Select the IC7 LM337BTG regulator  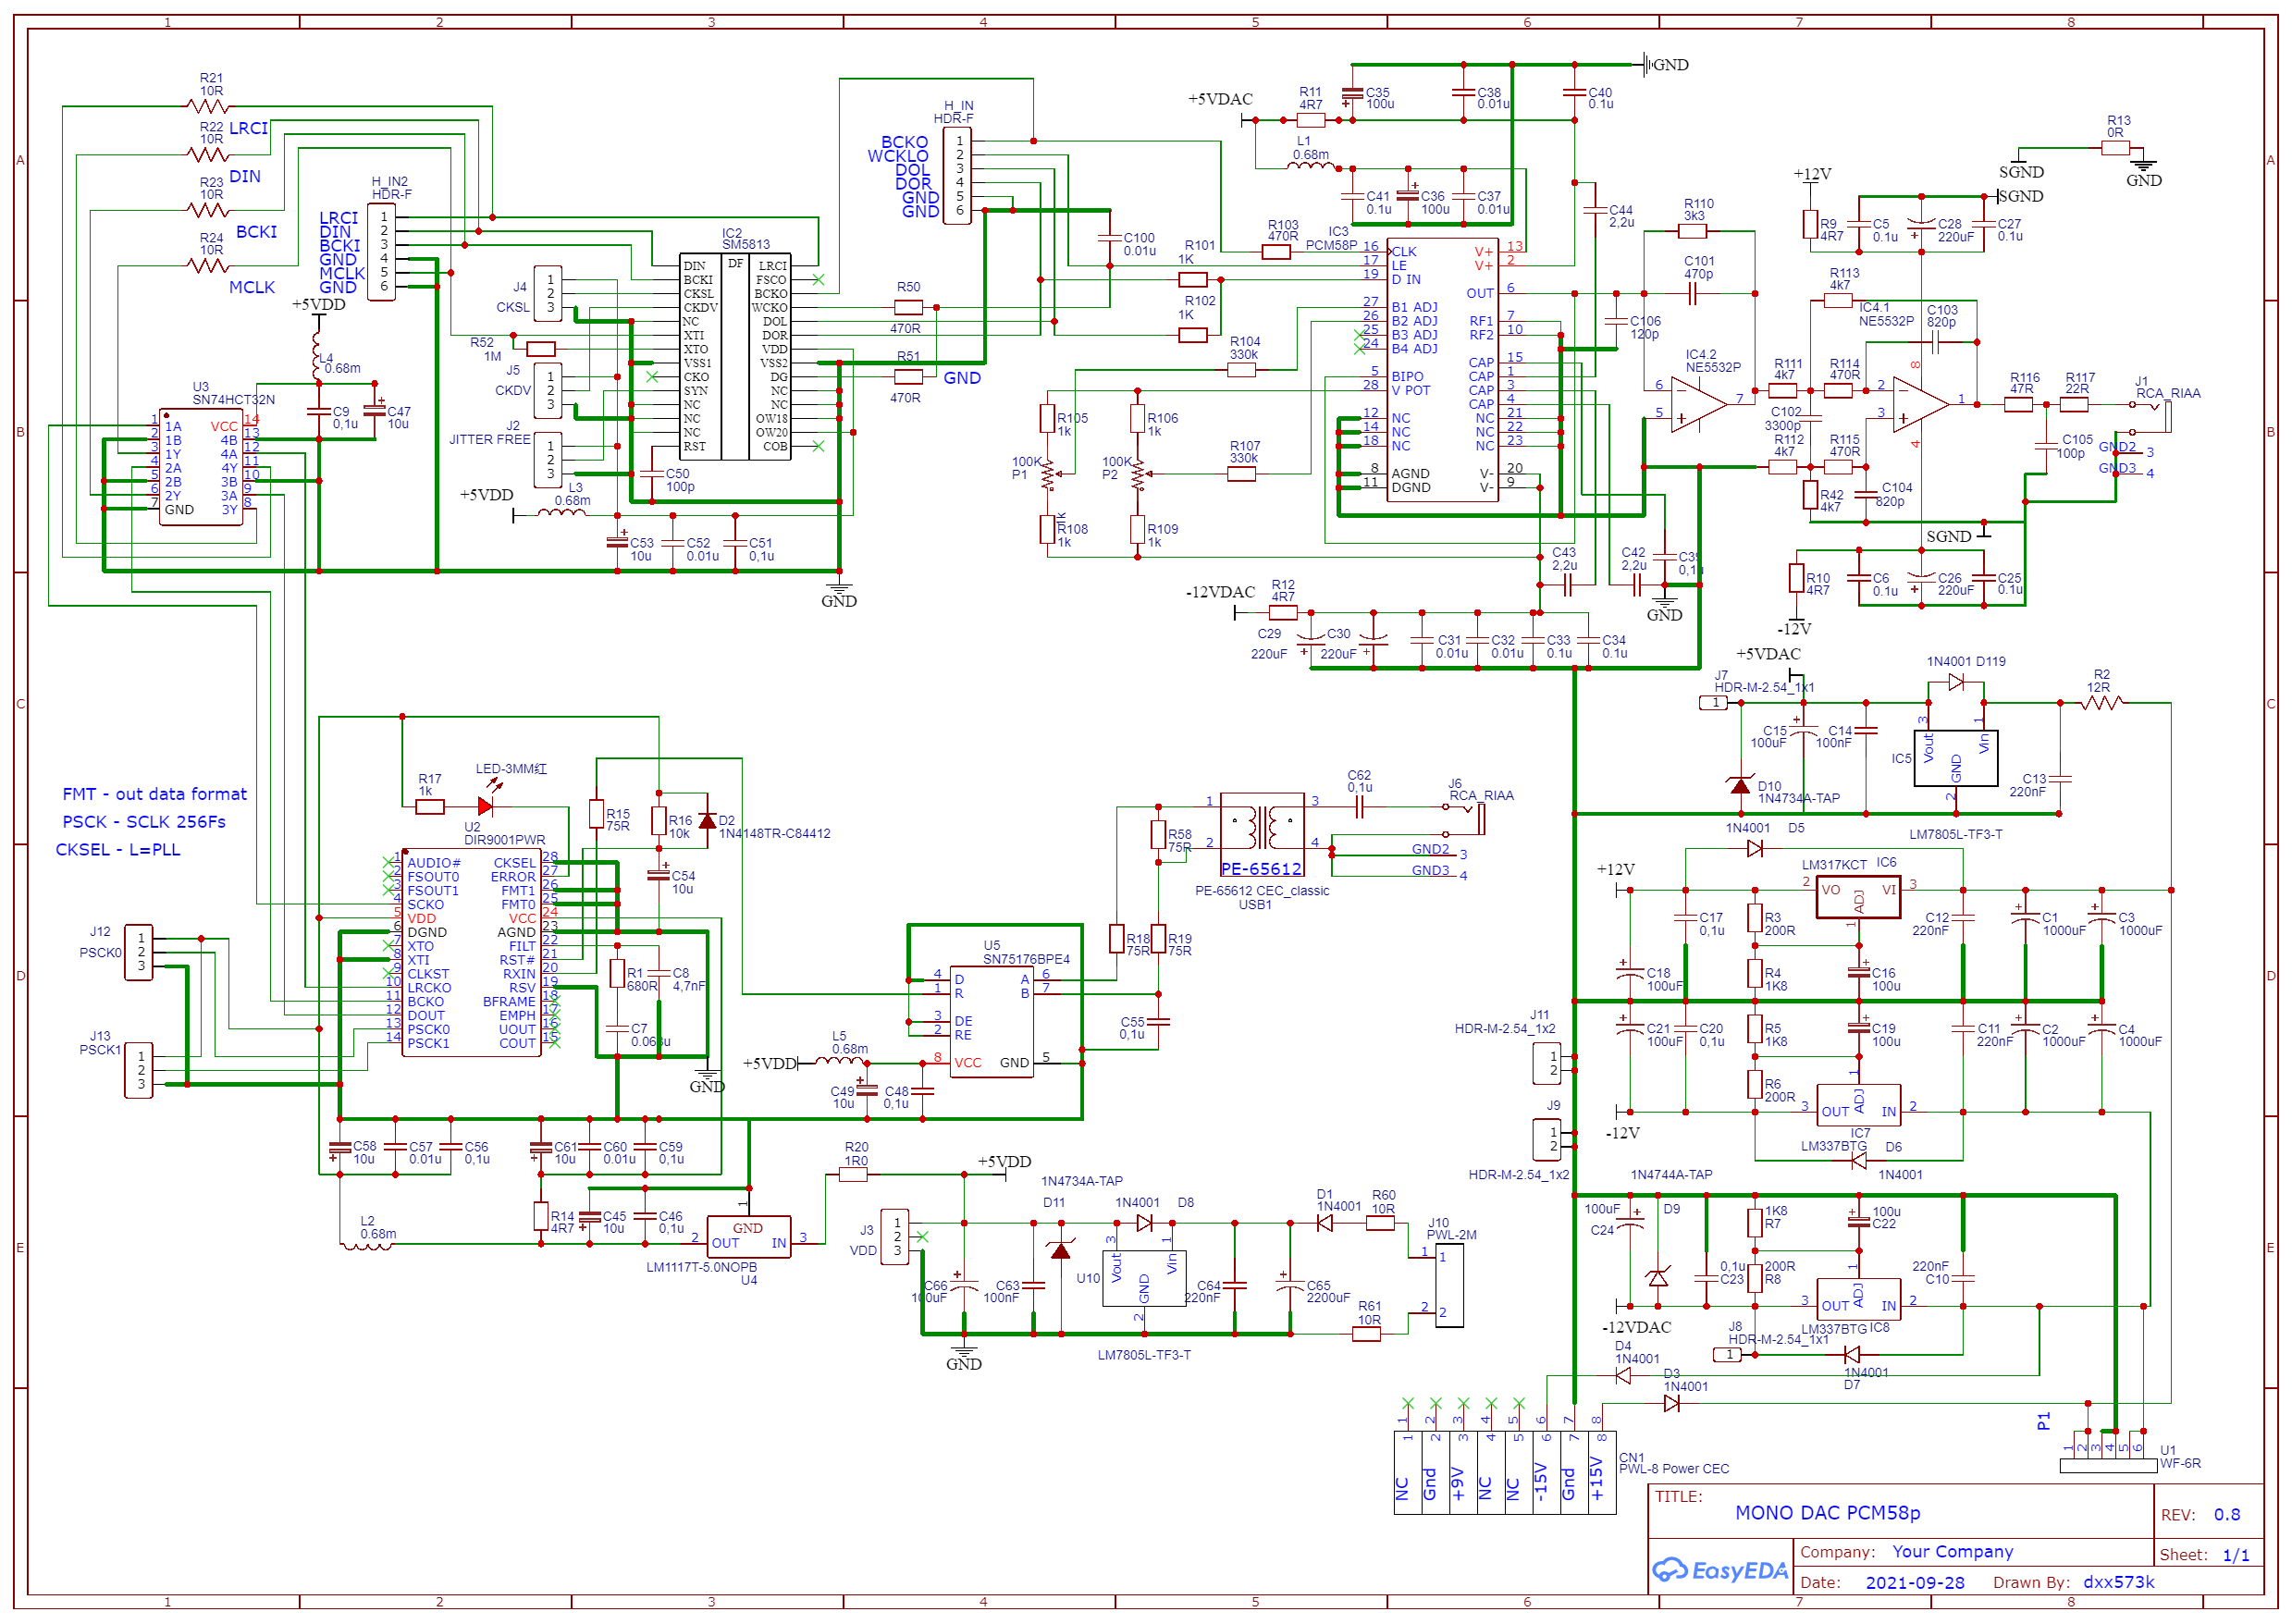point(1858,1104)
